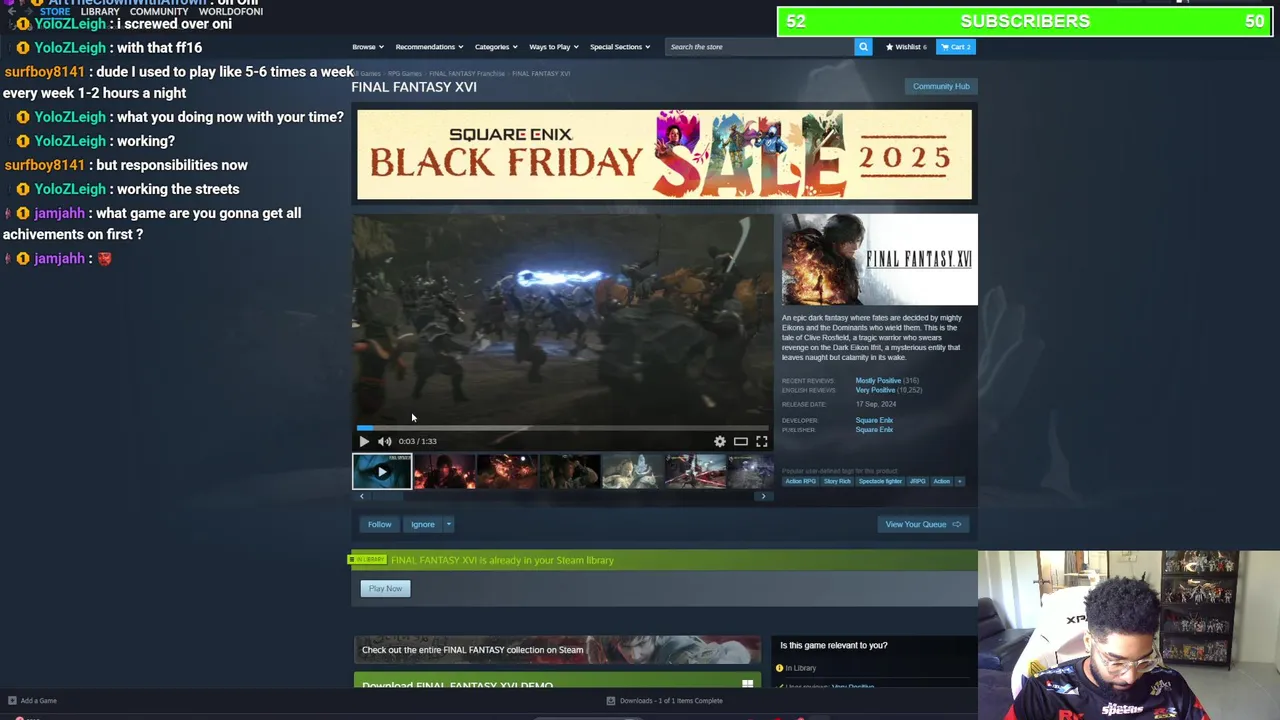
Task: Open Square Enix developer link
Action: tap(874, 420)
